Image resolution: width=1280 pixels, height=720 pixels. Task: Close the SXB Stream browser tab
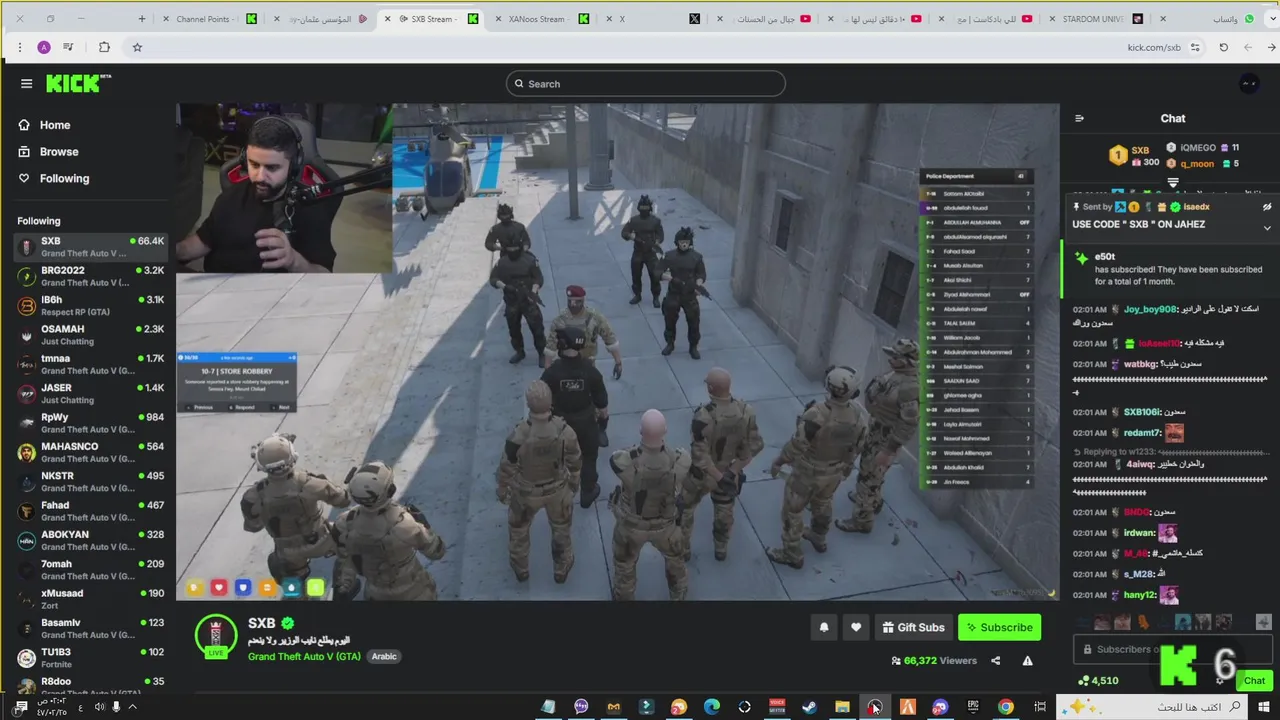pos(388,19)
